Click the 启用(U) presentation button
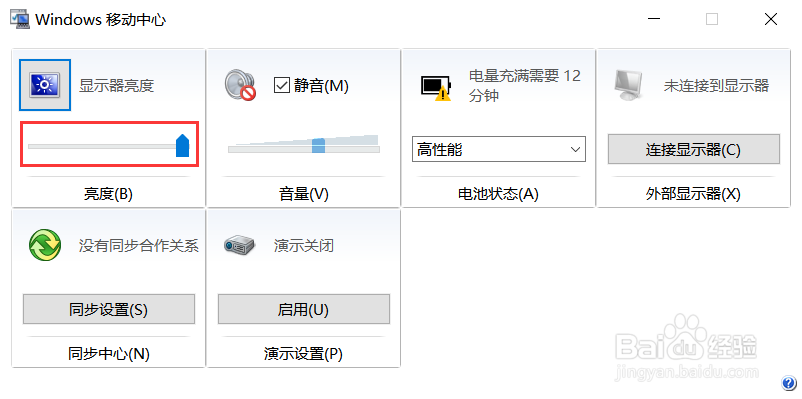 [304, 309]
